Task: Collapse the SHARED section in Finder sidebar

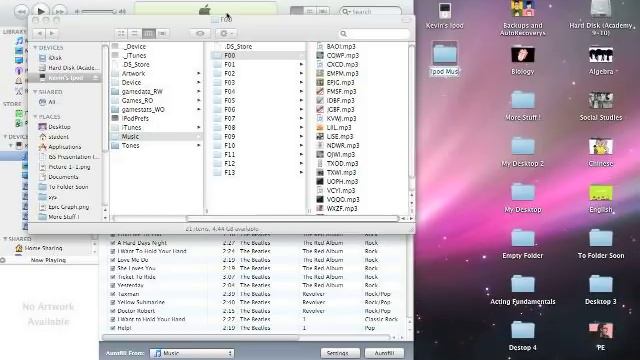Action: pyautogui.click(x=36, y=92)
